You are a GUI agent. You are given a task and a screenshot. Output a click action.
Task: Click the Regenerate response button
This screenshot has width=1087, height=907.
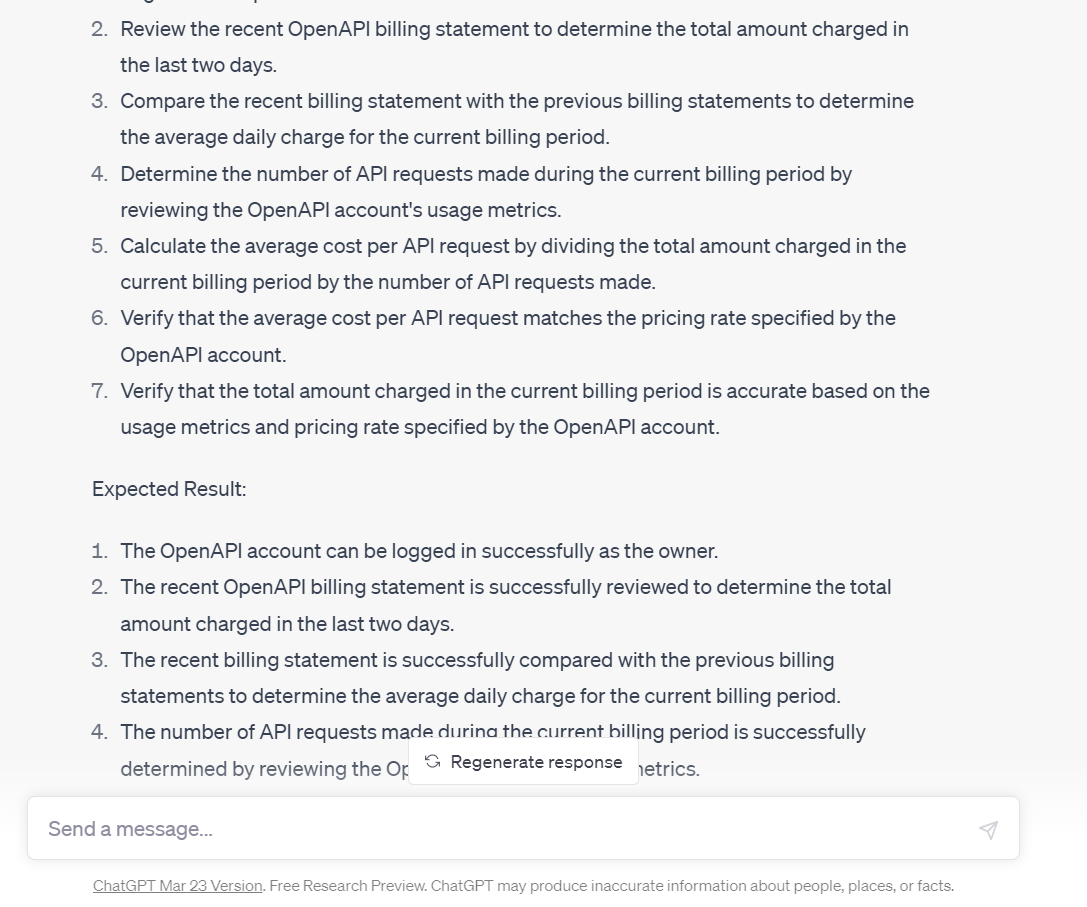tap(522, 761)
